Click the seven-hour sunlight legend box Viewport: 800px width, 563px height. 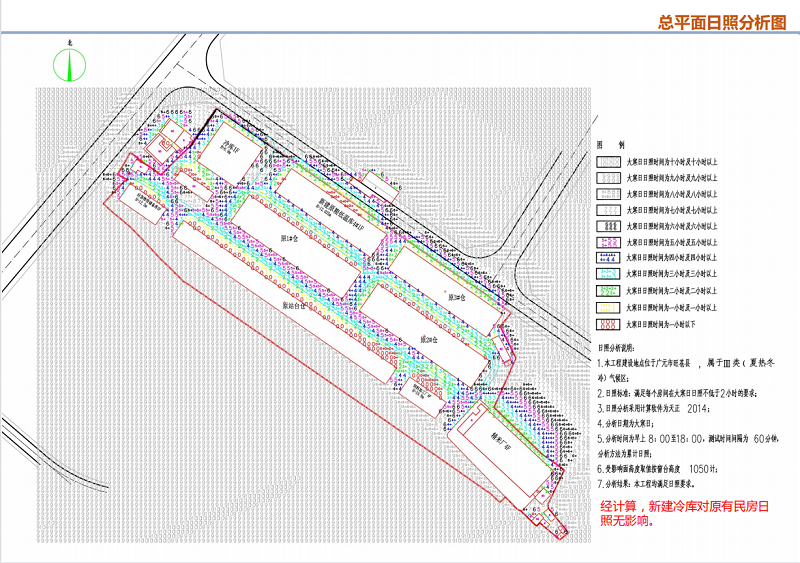(x=609, y=210)
